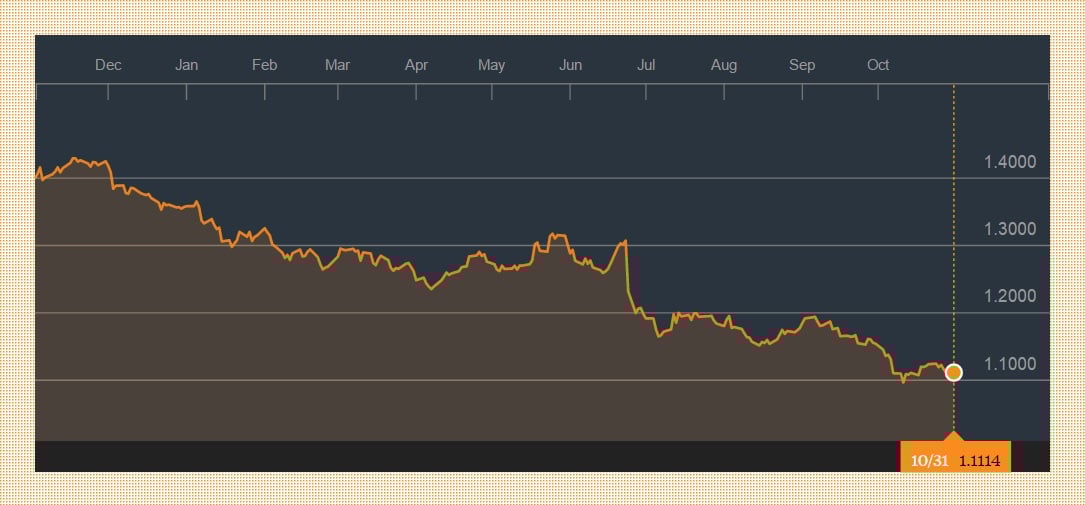Click the highlighted data point marker on the line
This screenshot has width=1085, height=505.
click(954, 372)
